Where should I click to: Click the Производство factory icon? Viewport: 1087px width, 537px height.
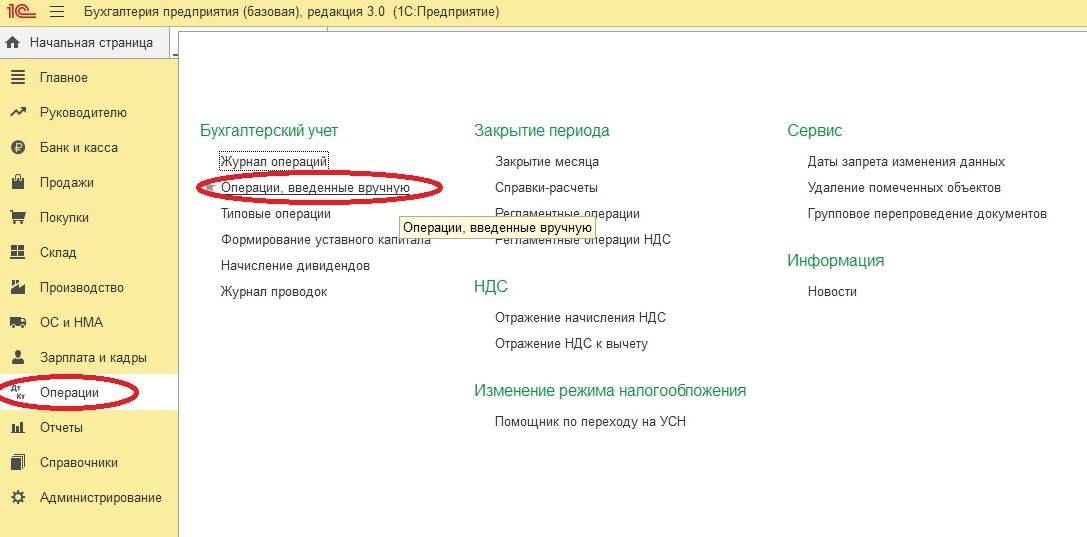[x=17, y=288]
